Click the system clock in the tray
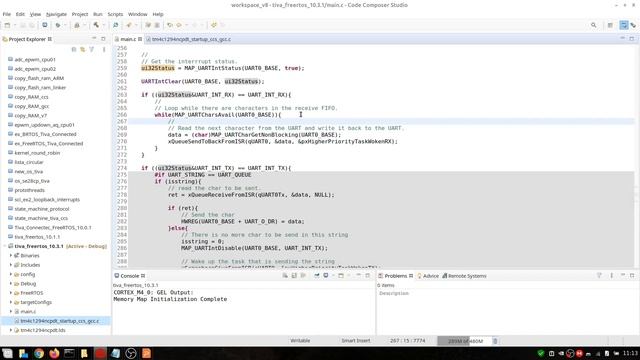640x360 pixels. pos(631,353)
